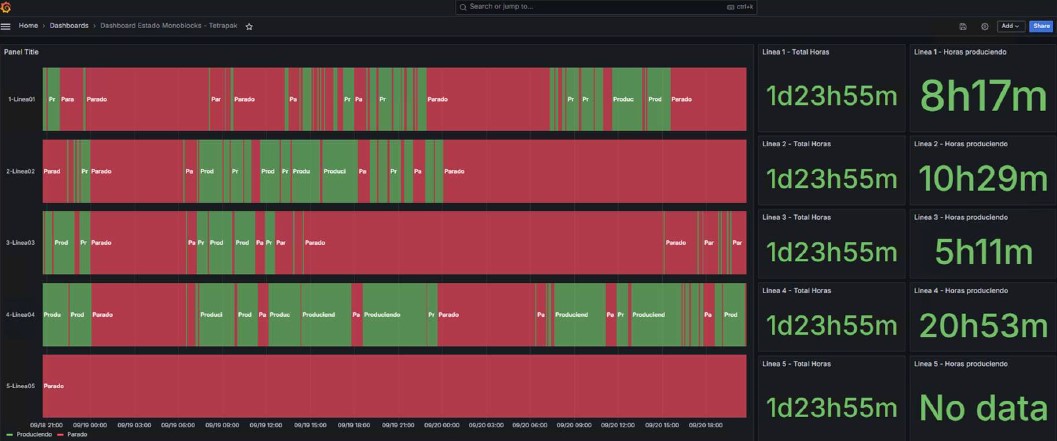
Task: Click Linea 4 - Horas produciendo panel title
Action: pos(961,291)
